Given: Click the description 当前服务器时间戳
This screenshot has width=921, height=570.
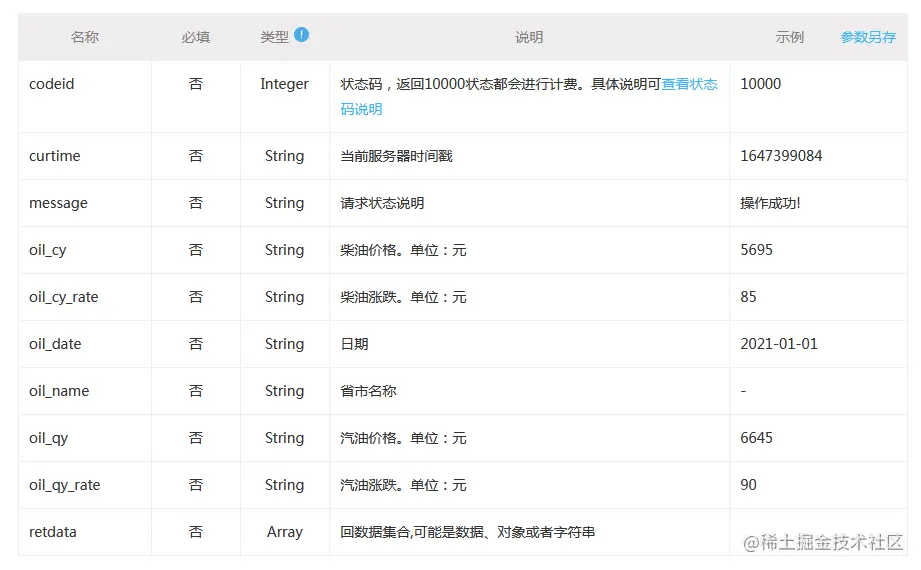Looking at the screenshot, I should (x=396, y=156).
